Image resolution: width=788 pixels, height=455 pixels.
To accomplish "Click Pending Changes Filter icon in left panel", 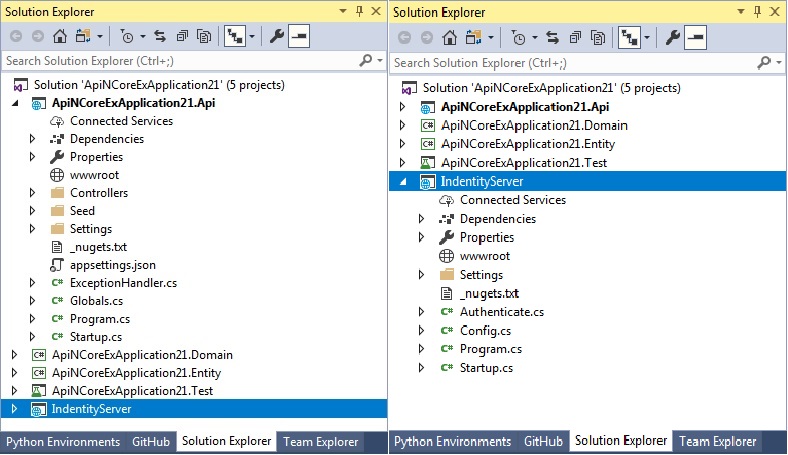I will pos(127,37).
